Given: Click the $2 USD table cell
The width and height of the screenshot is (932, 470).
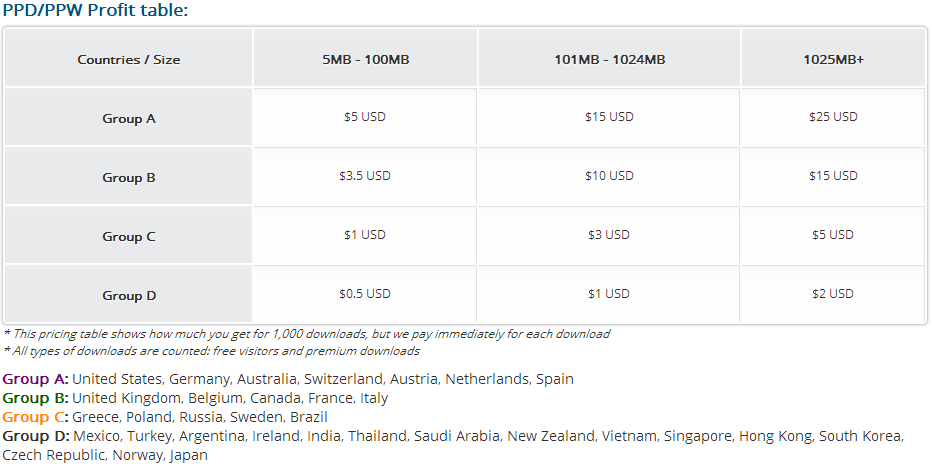Looking at the screenshot, I should pyautogui.click(x=833, y=294).
